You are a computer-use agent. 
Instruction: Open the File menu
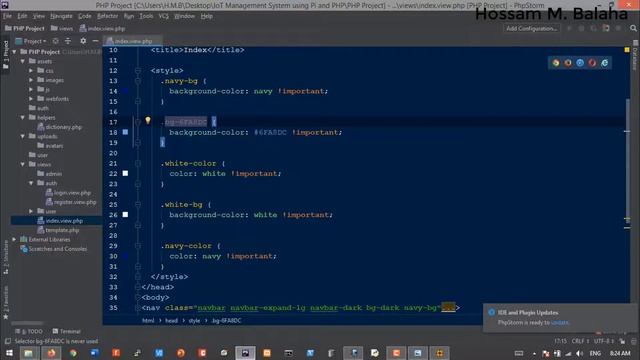click(x=7, y=16)
